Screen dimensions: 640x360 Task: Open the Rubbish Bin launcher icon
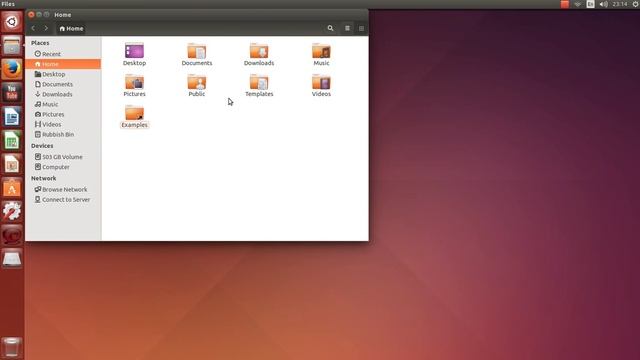click(12, 347)
